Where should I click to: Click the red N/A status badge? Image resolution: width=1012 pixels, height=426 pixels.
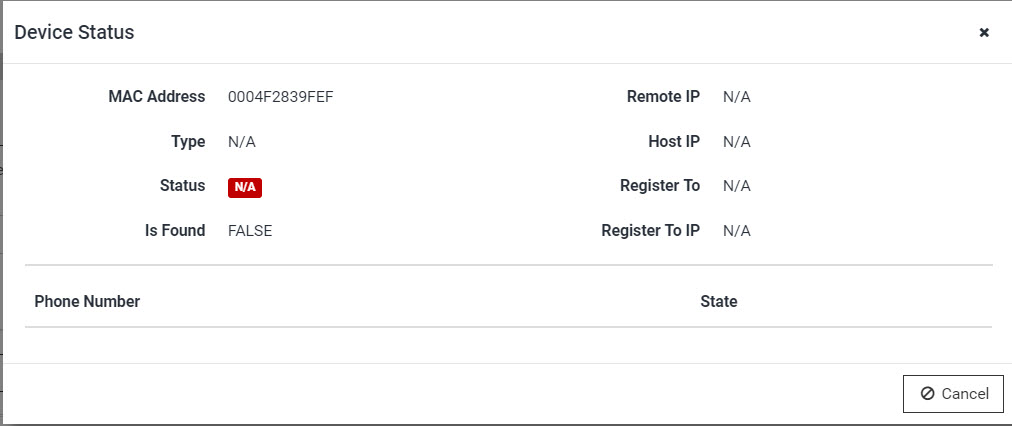(245, 187)
